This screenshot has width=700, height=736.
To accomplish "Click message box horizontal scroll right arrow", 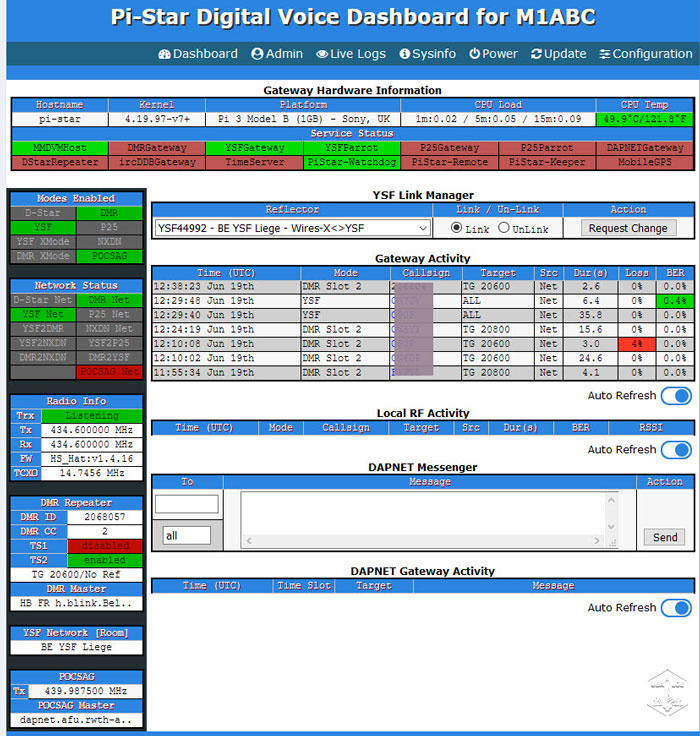I will pos(597,541).
